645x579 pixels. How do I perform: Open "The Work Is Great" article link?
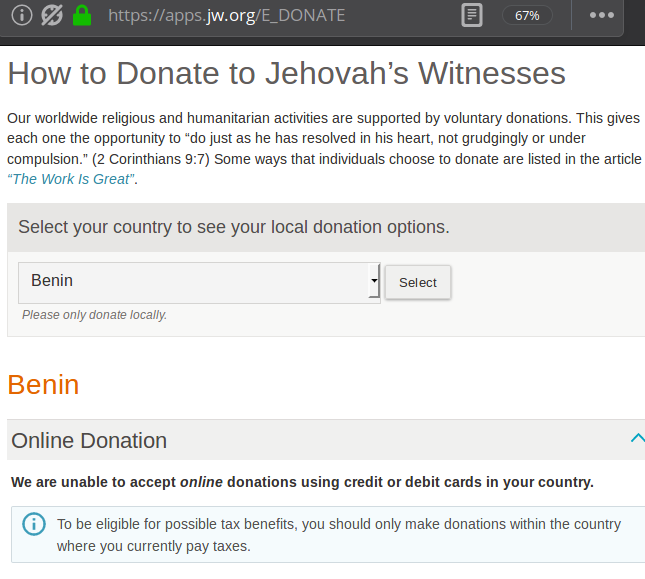(70, 180)
